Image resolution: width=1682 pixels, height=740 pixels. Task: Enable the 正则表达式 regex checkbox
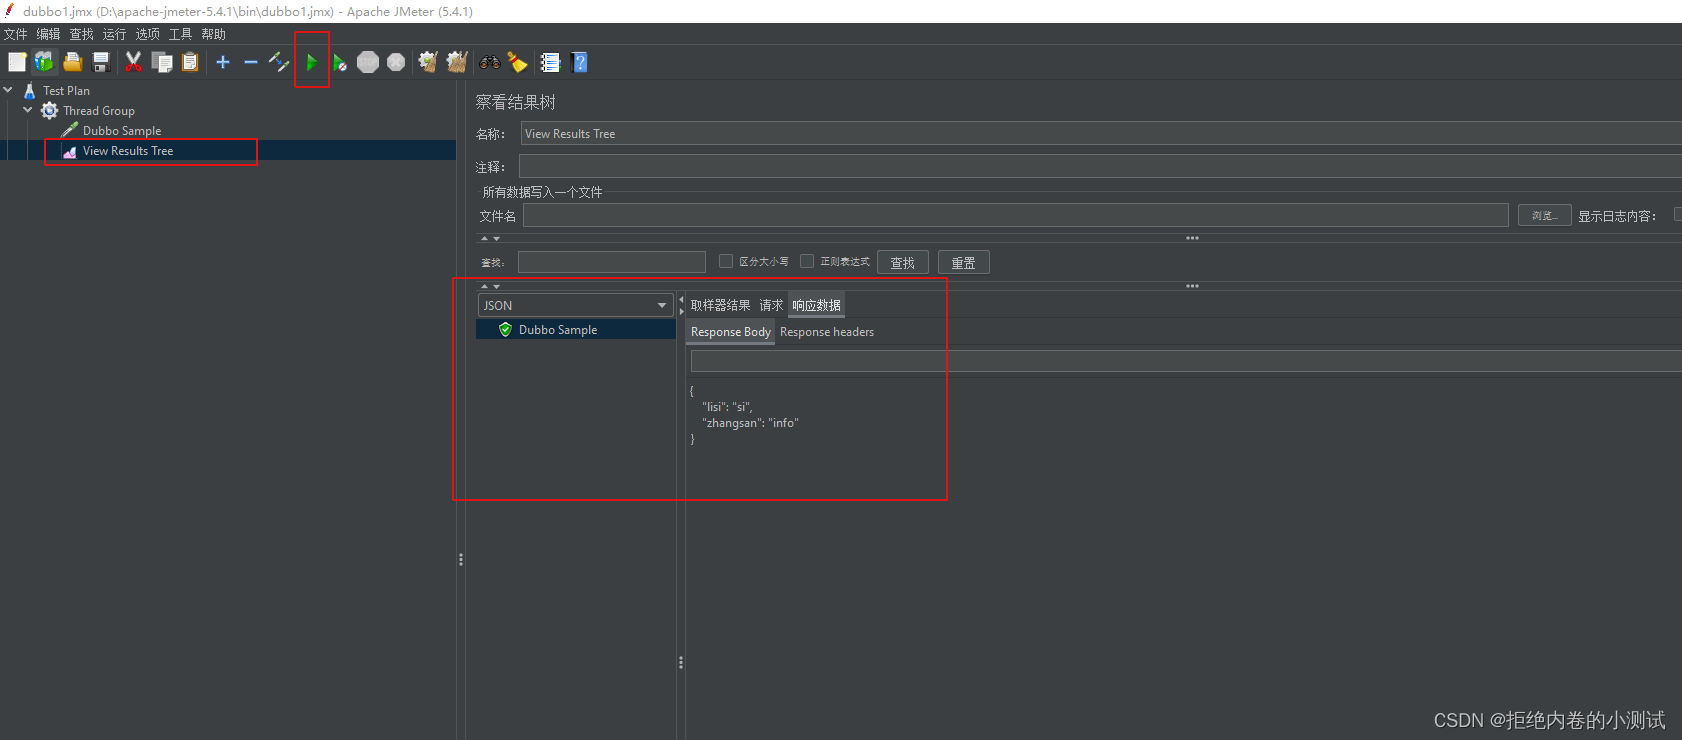click(x=807, y=261)
